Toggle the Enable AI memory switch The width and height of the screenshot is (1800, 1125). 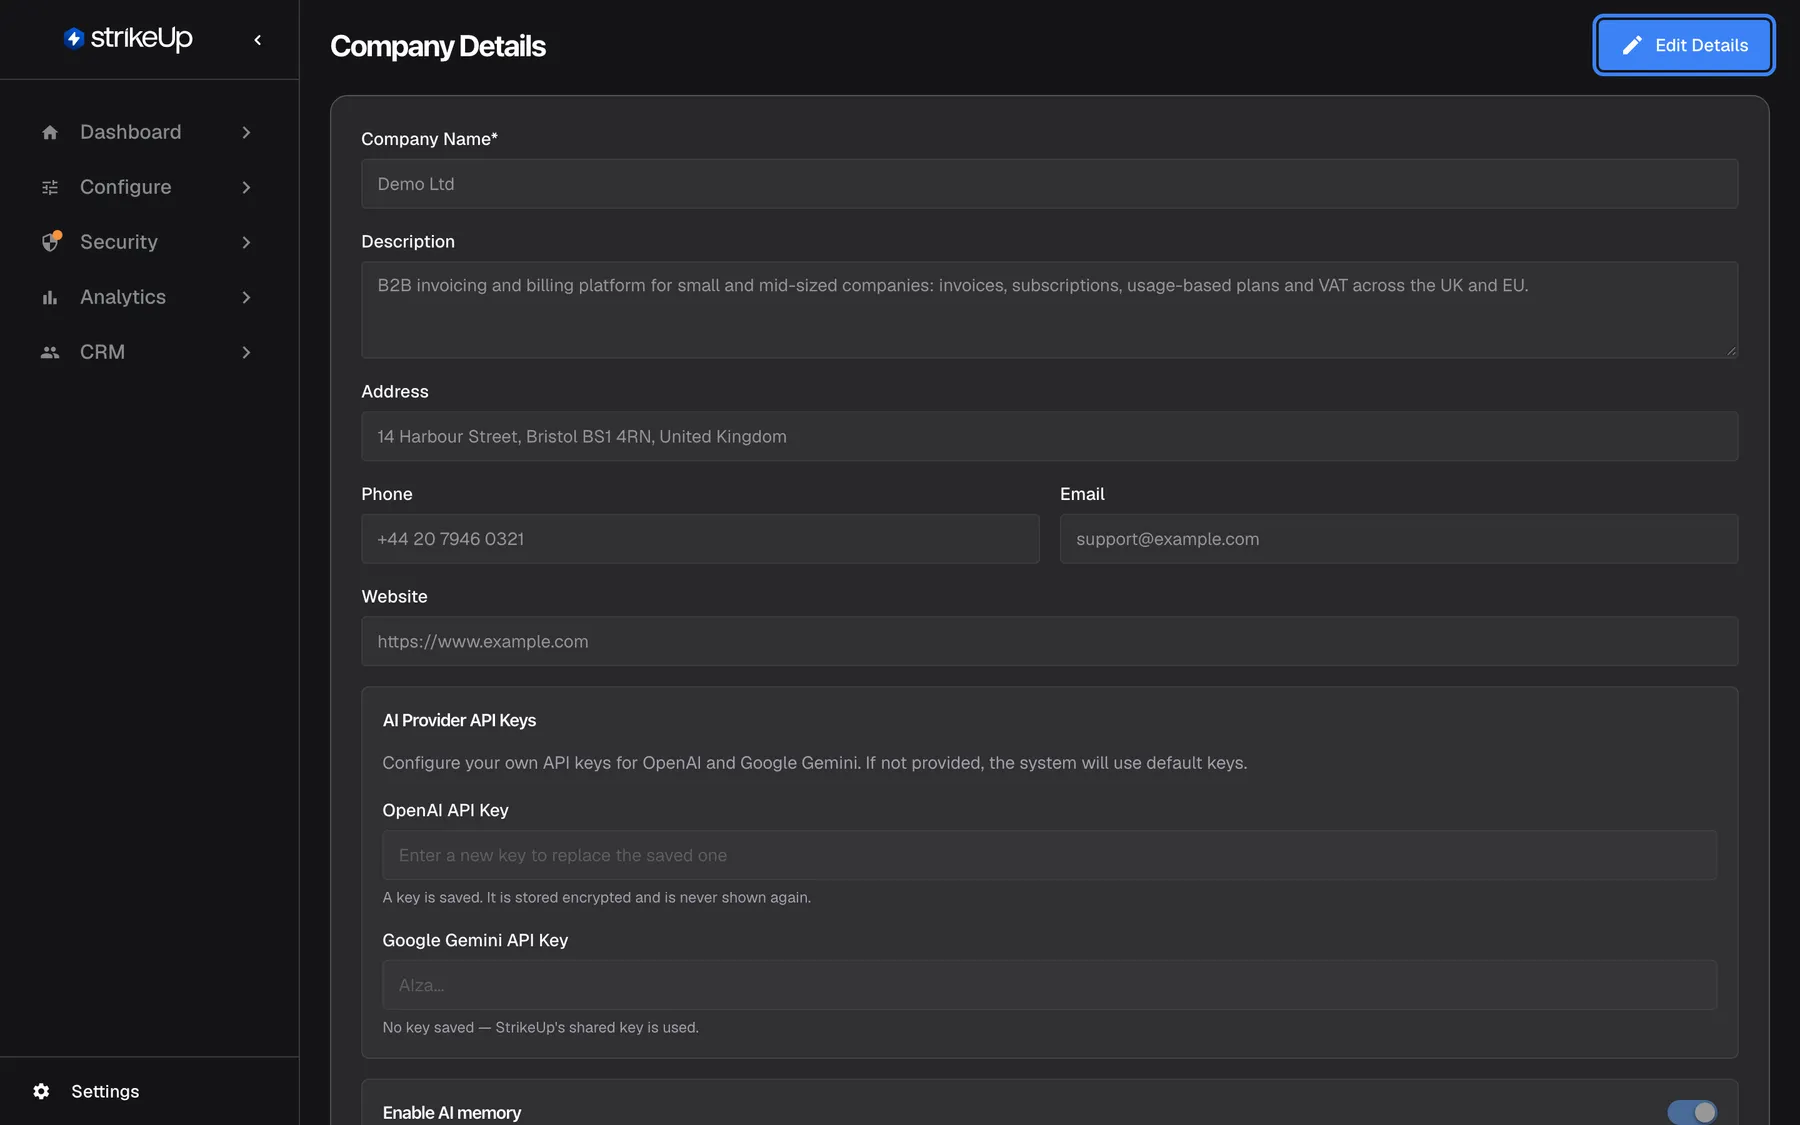(x=1692, y=1112)
